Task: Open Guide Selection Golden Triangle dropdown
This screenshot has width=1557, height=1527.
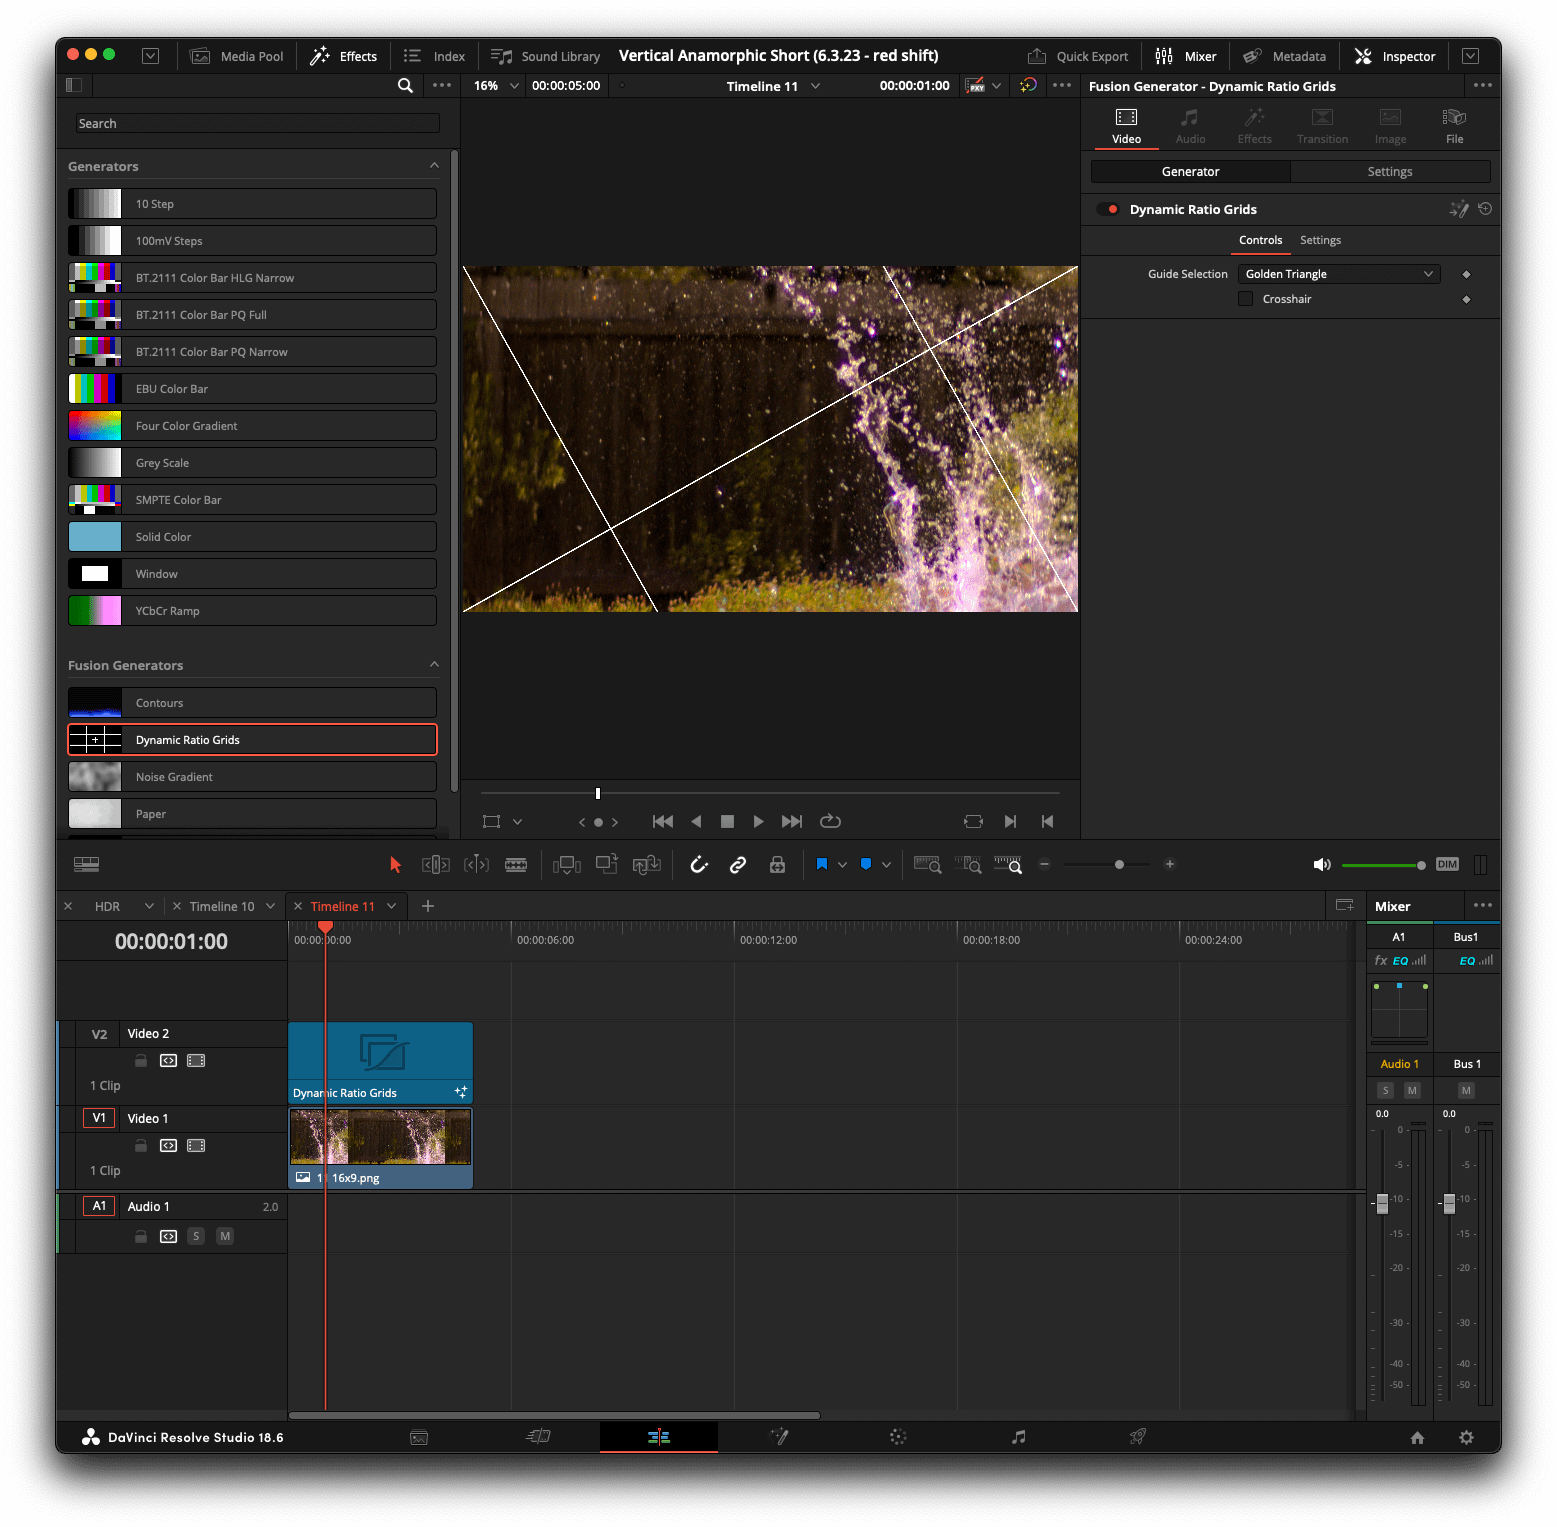Action: (x=1339, y=274)
